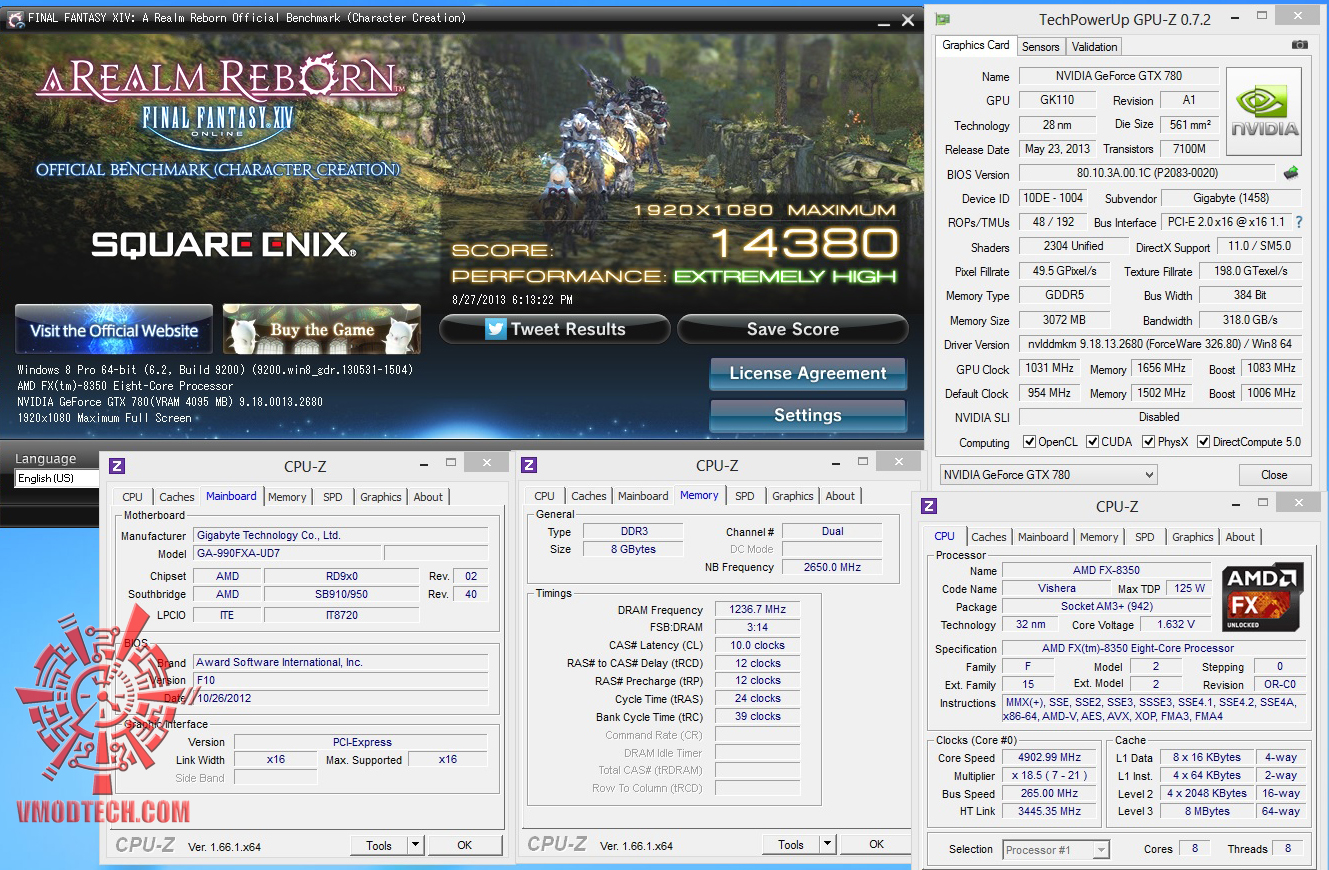Click the Twitter bird icon on Tweet Results

496,329
